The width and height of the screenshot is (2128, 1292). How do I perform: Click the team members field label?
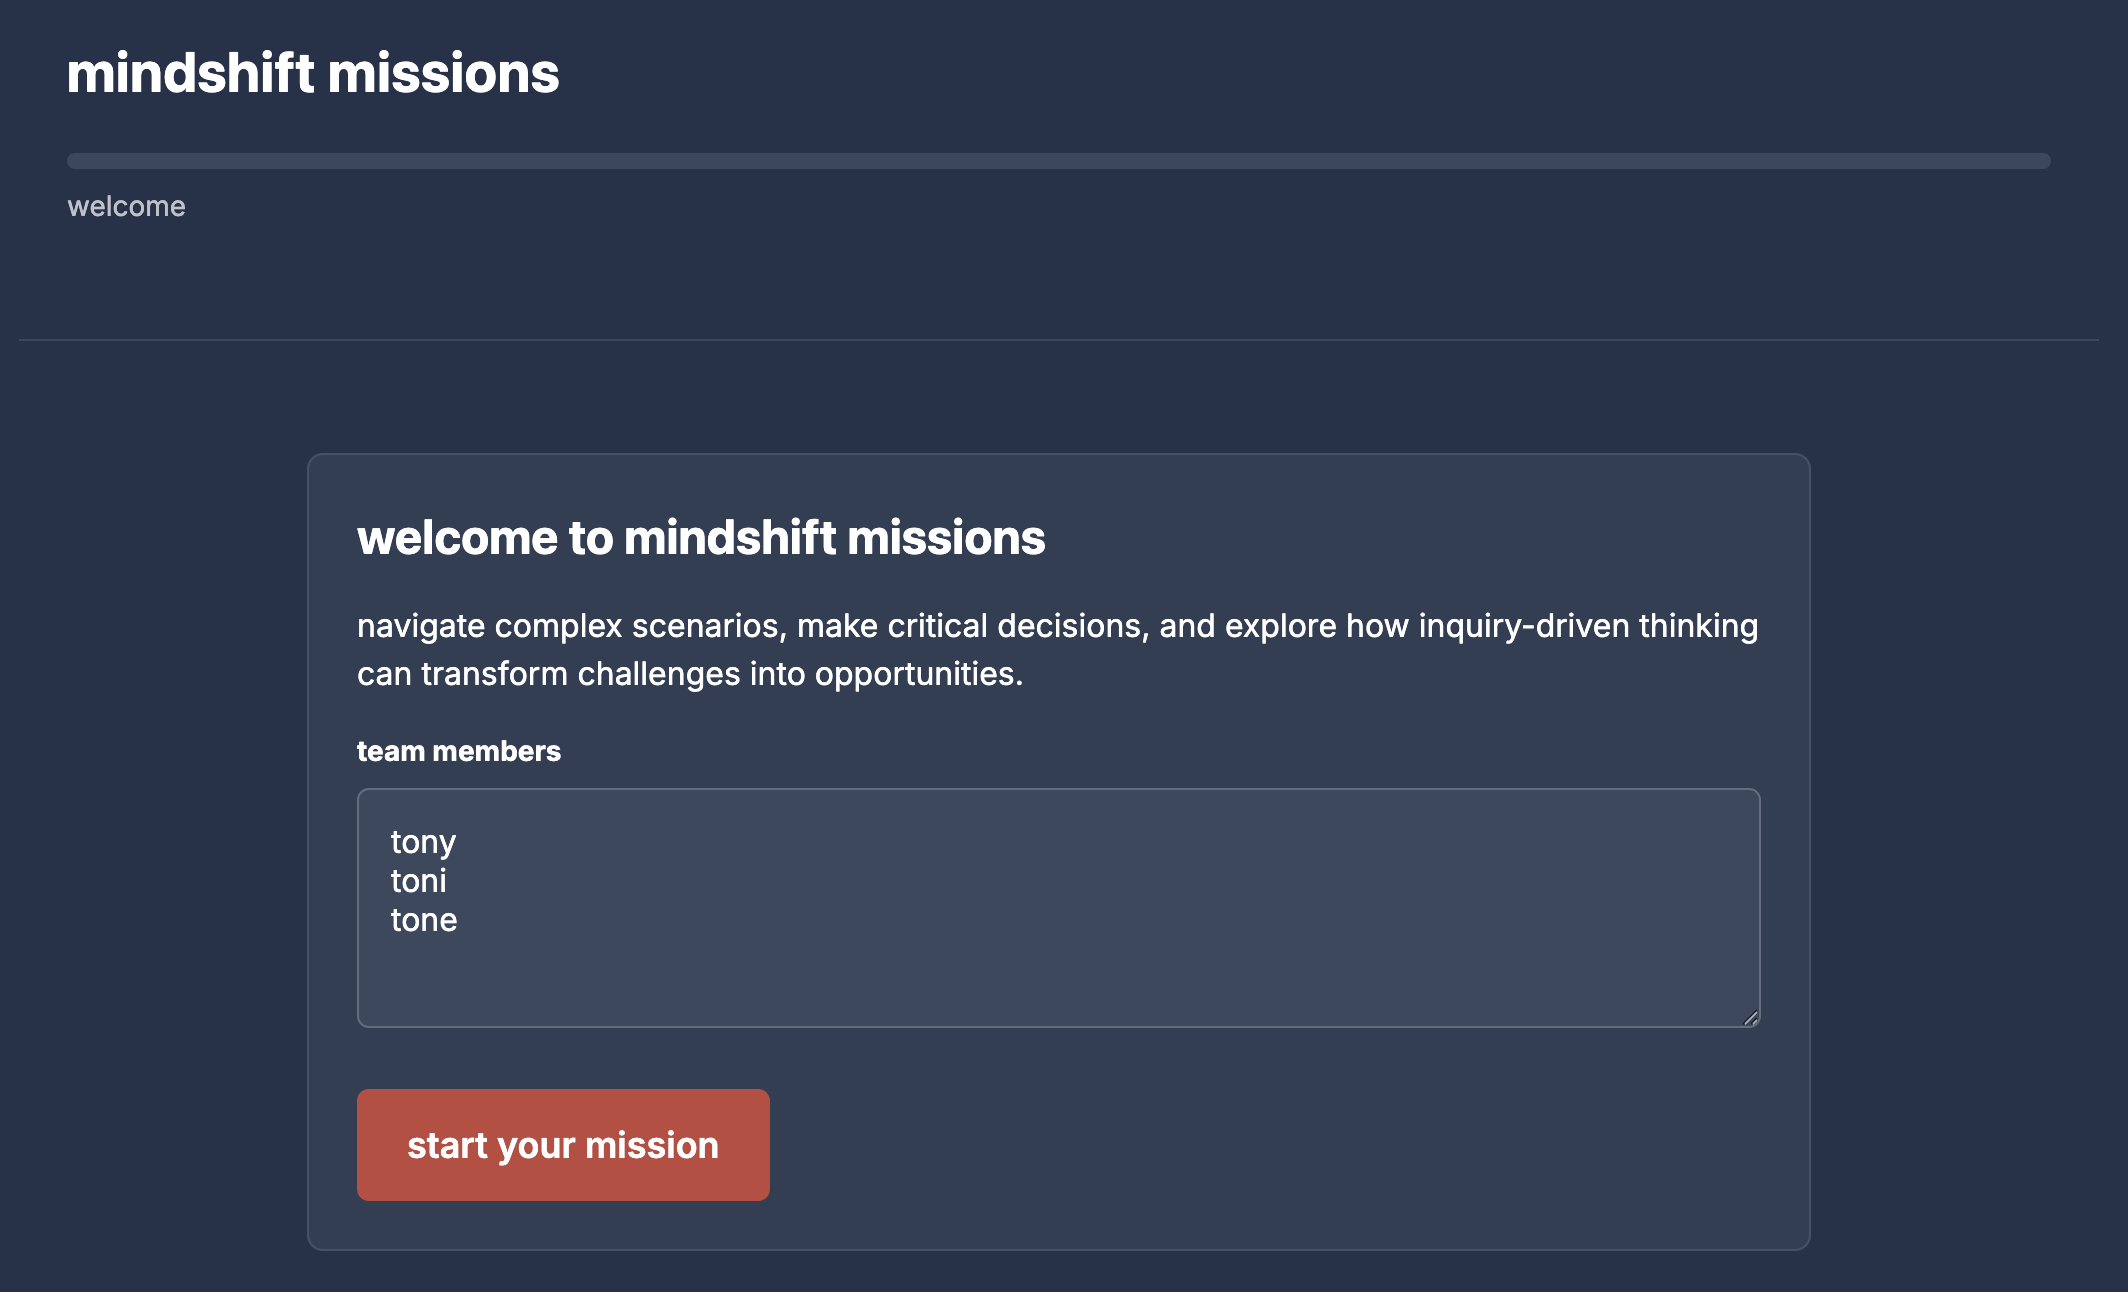point(459,751)
